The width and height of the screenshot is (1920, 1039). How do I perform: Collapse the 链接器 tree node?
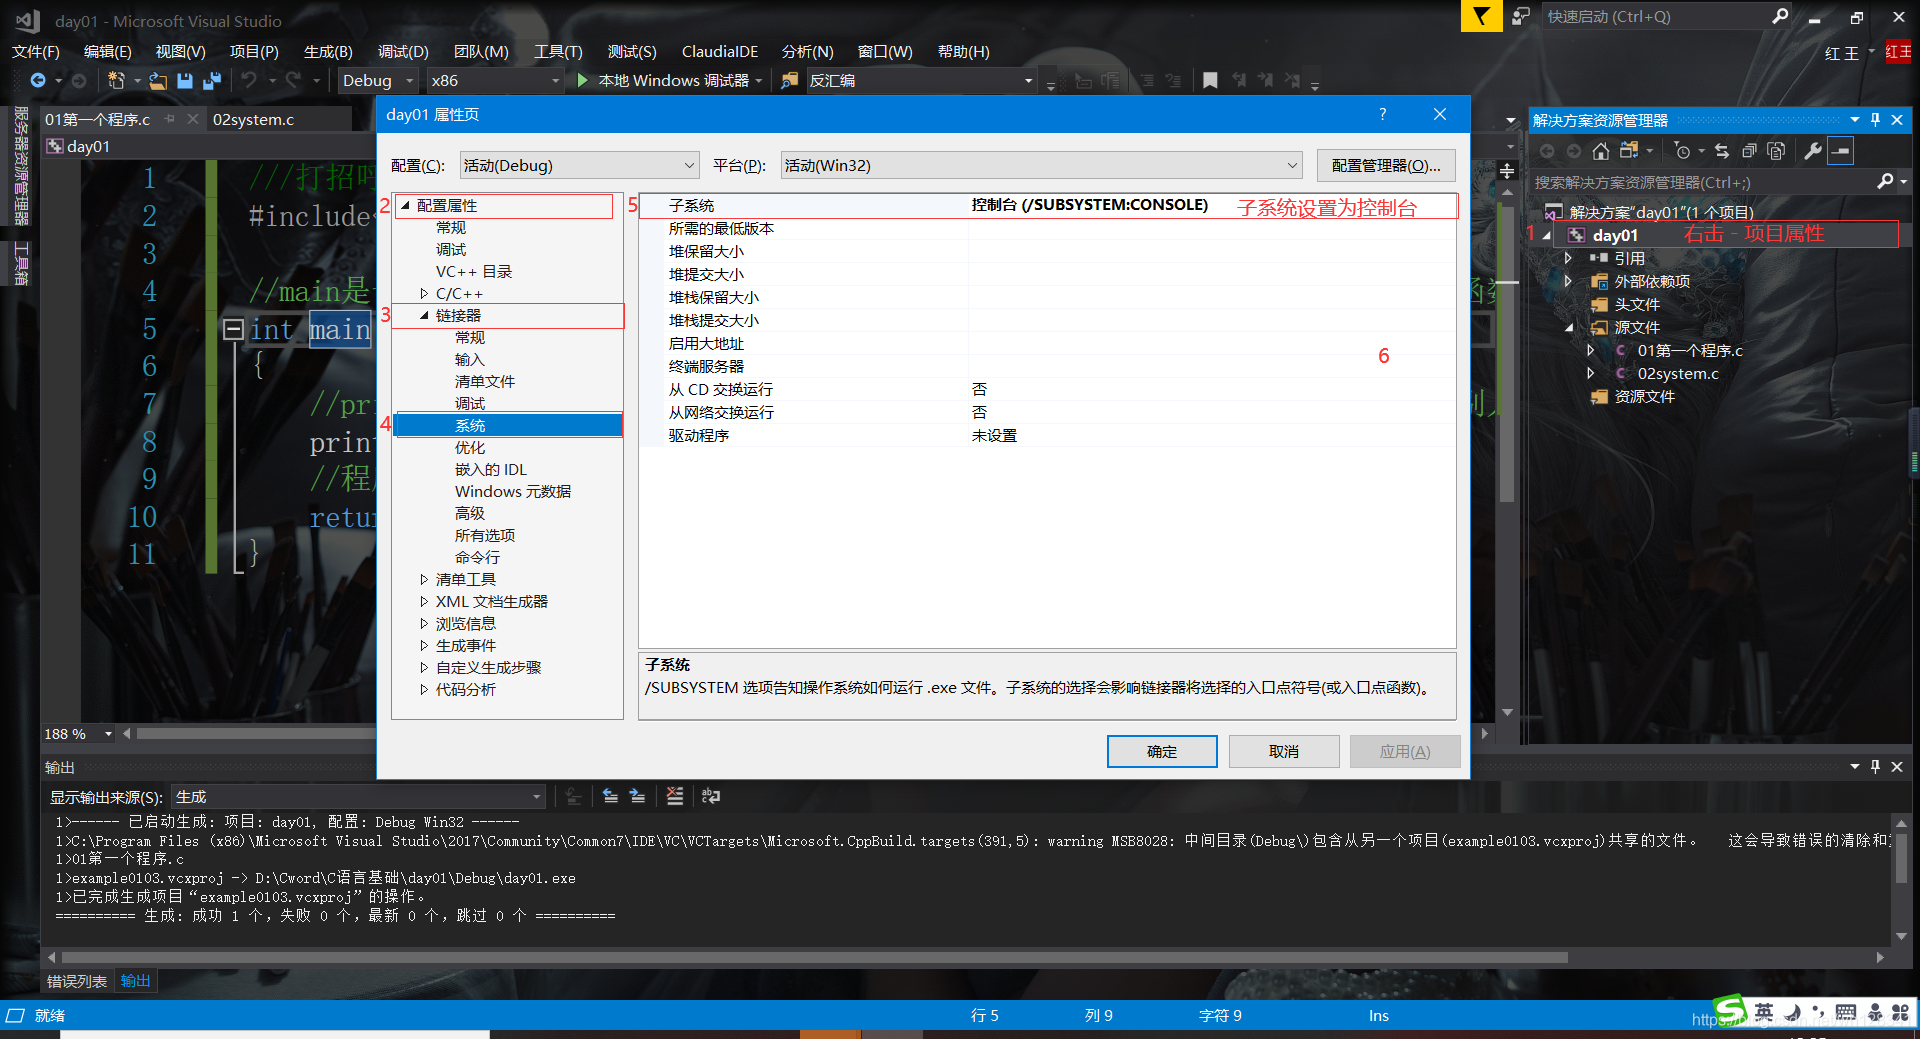[424, 316]
